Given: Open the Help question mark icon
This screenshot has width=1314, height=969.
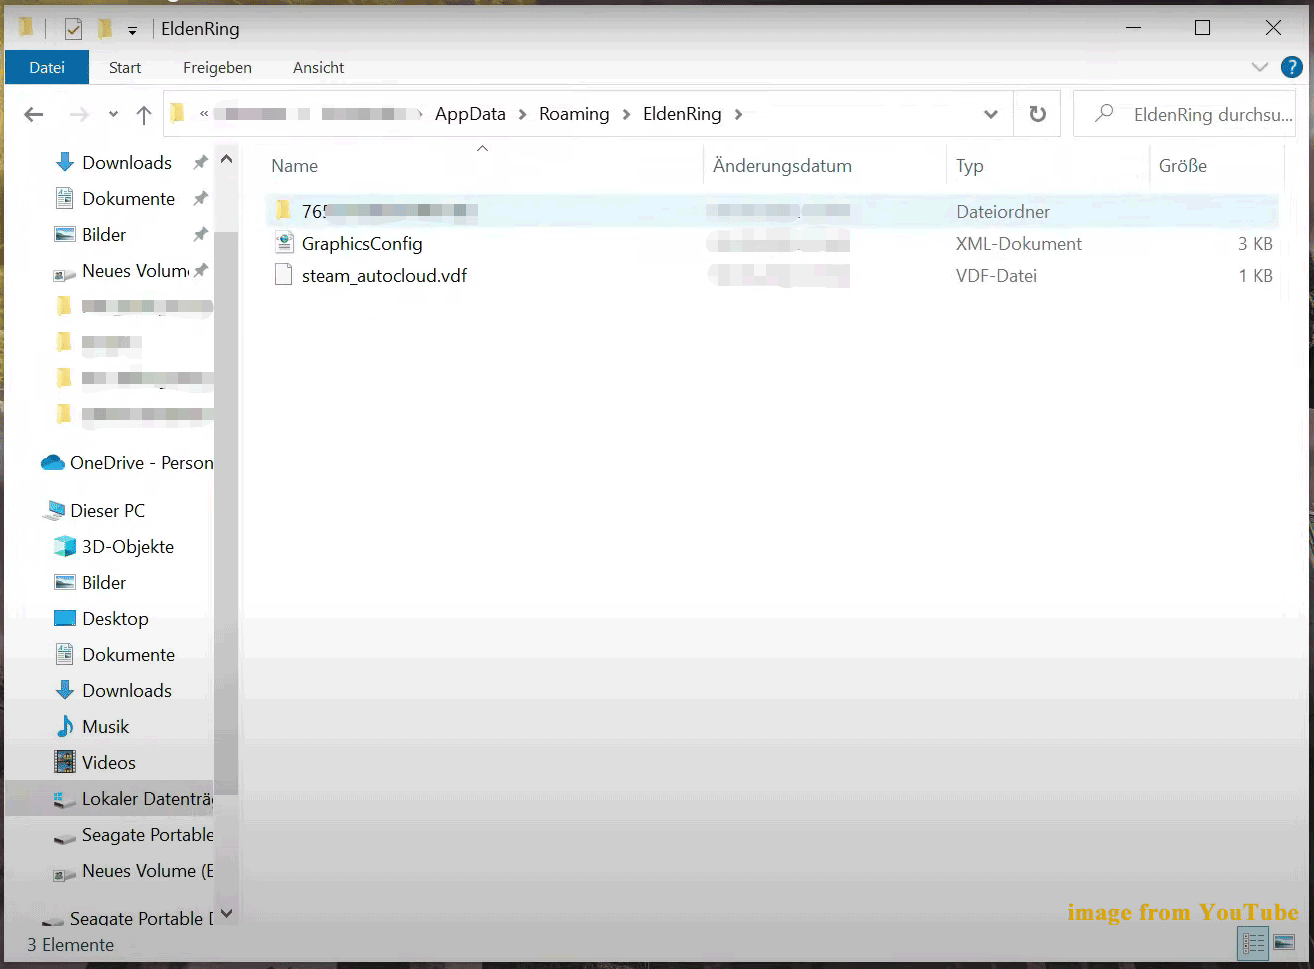Looking at the screenshot, I should coord(1291,68).
